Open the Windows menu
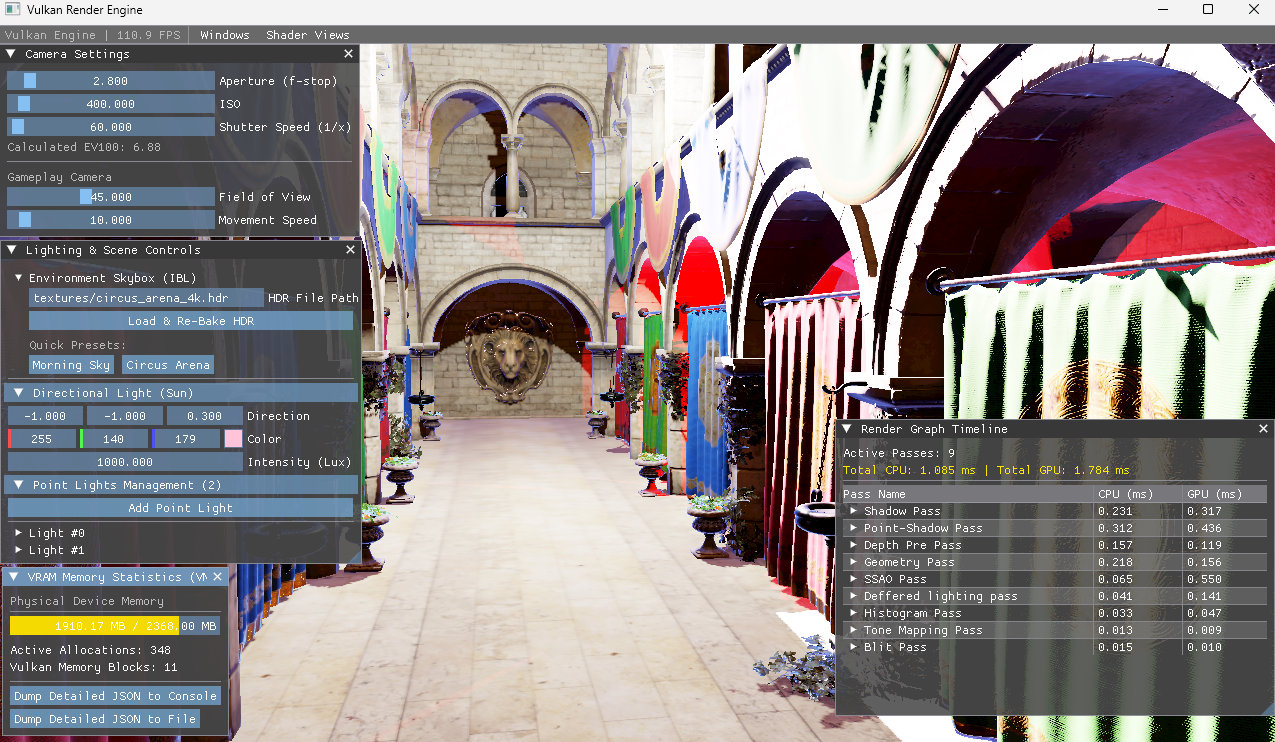Screen dimensions: 1275x742 tap(225, 35)
